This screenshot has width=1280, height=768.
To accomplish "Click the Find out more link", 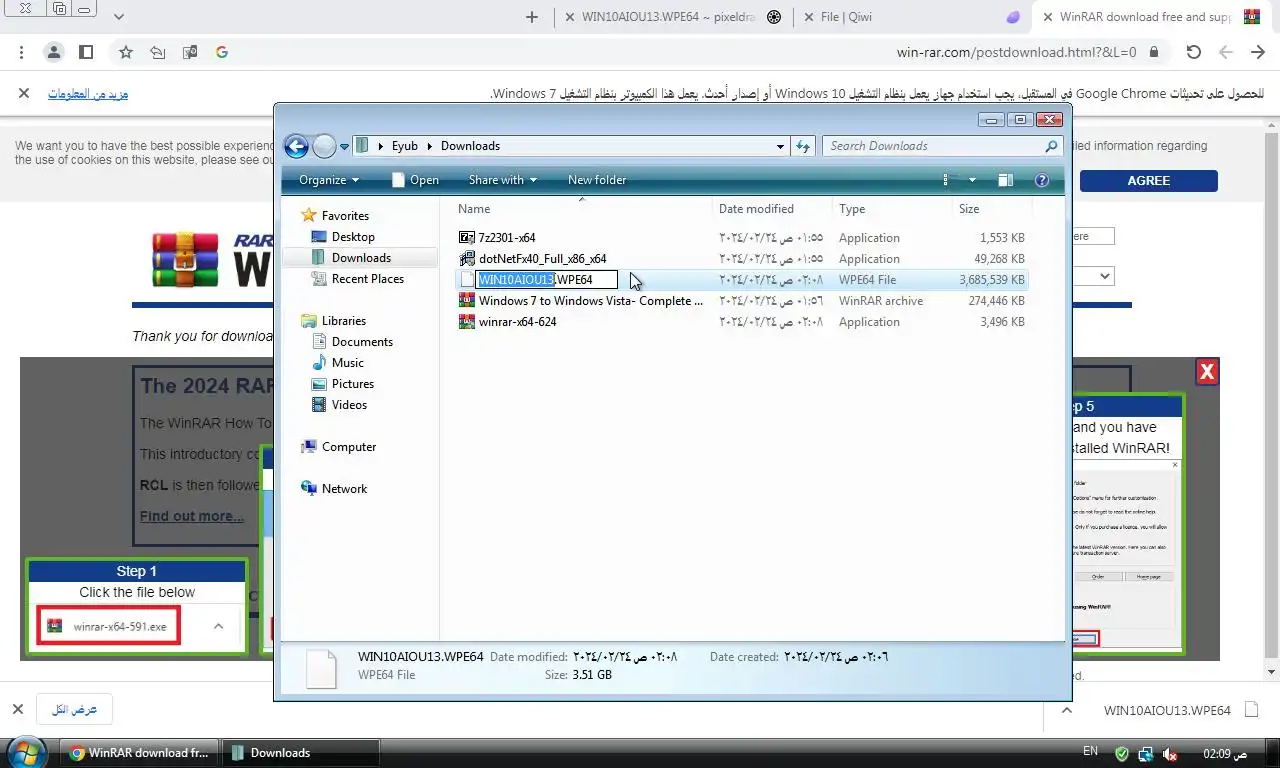I will pos(192,516).
